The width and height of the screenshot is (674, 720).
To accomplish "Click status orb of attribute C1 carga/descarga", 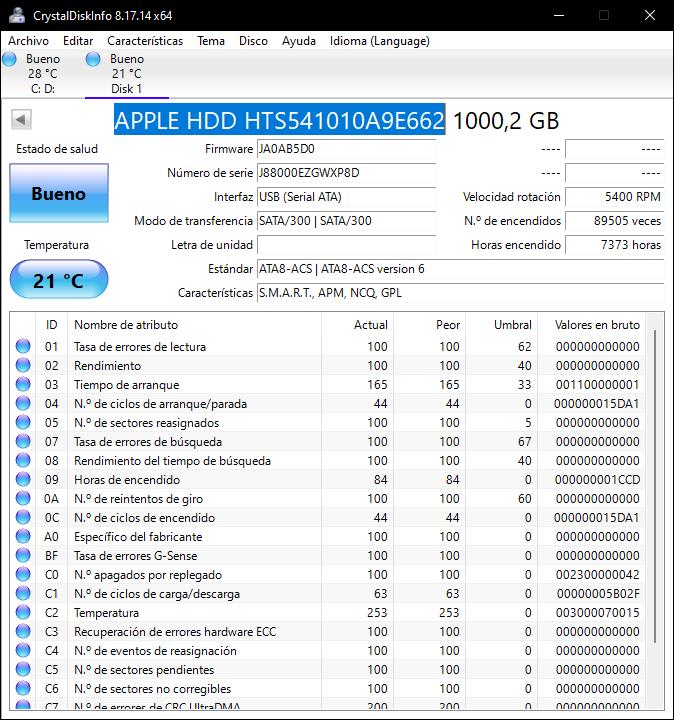I will point(23,593).
